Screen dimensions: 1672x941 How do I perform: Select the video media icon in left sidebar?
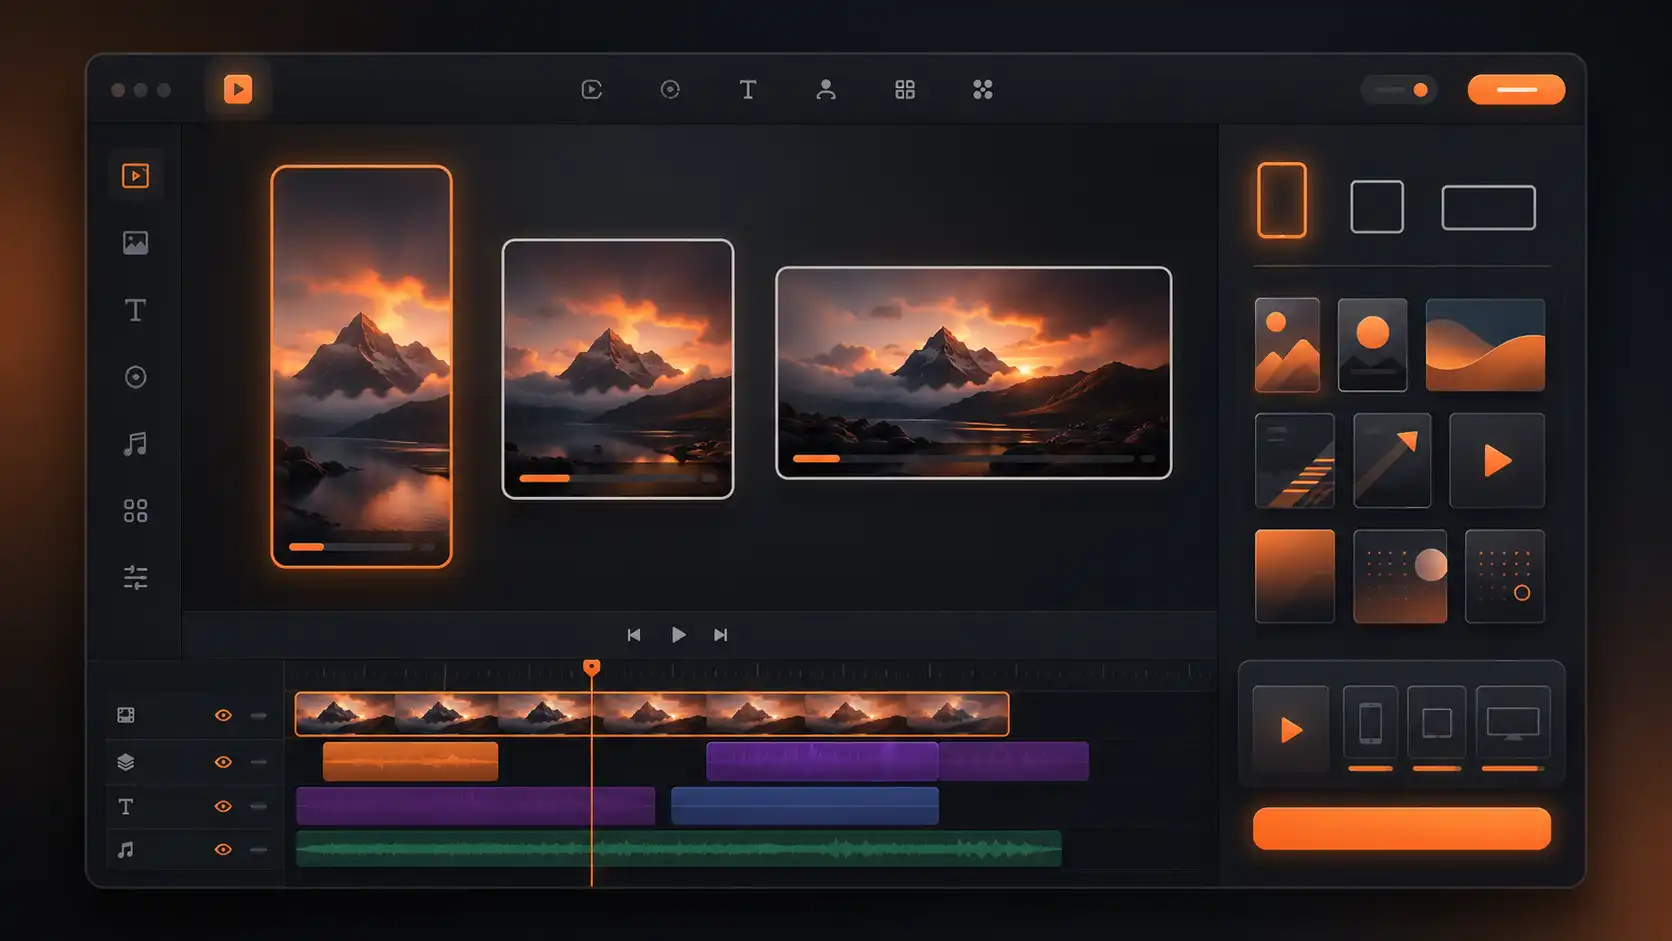pyautogui.click(x=136, y=176)
